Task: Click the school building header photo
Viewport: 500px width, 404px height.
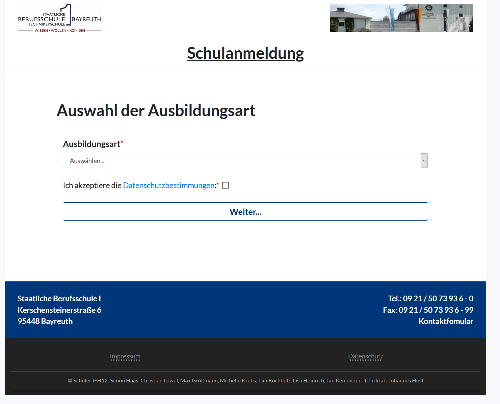Action: tap(401, 18)
